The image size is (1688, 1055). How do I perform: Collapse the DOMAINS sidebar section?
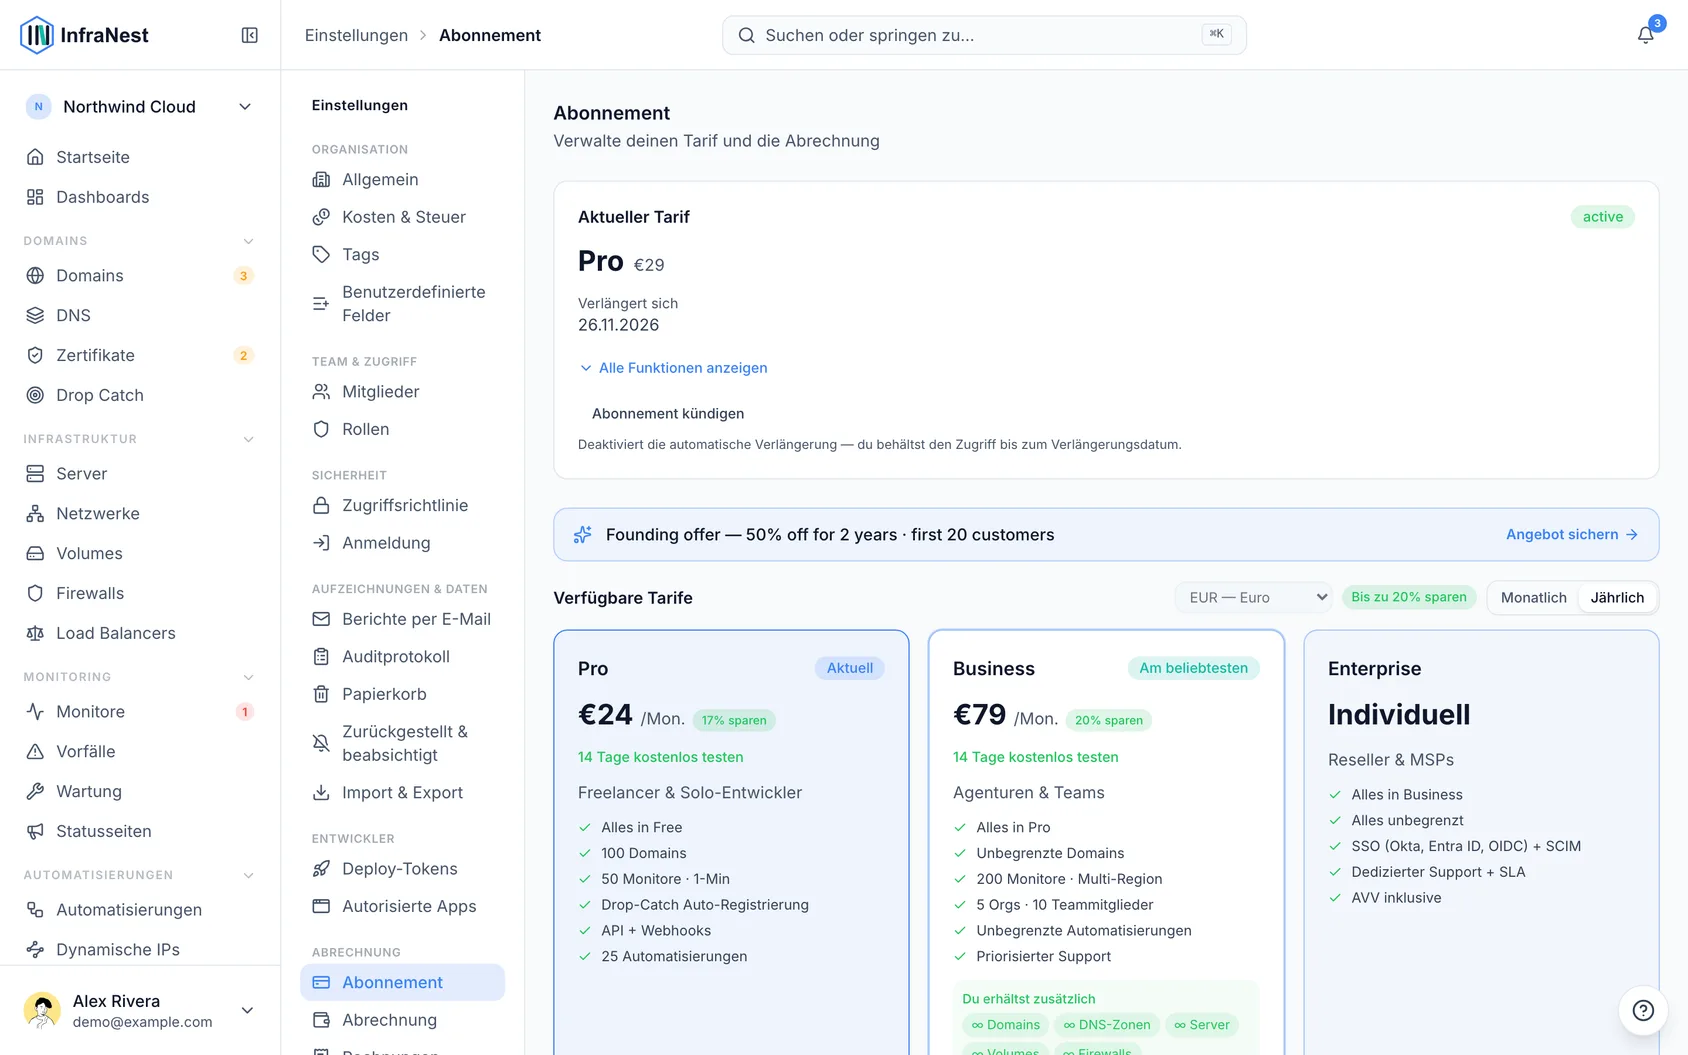[249, 241]
